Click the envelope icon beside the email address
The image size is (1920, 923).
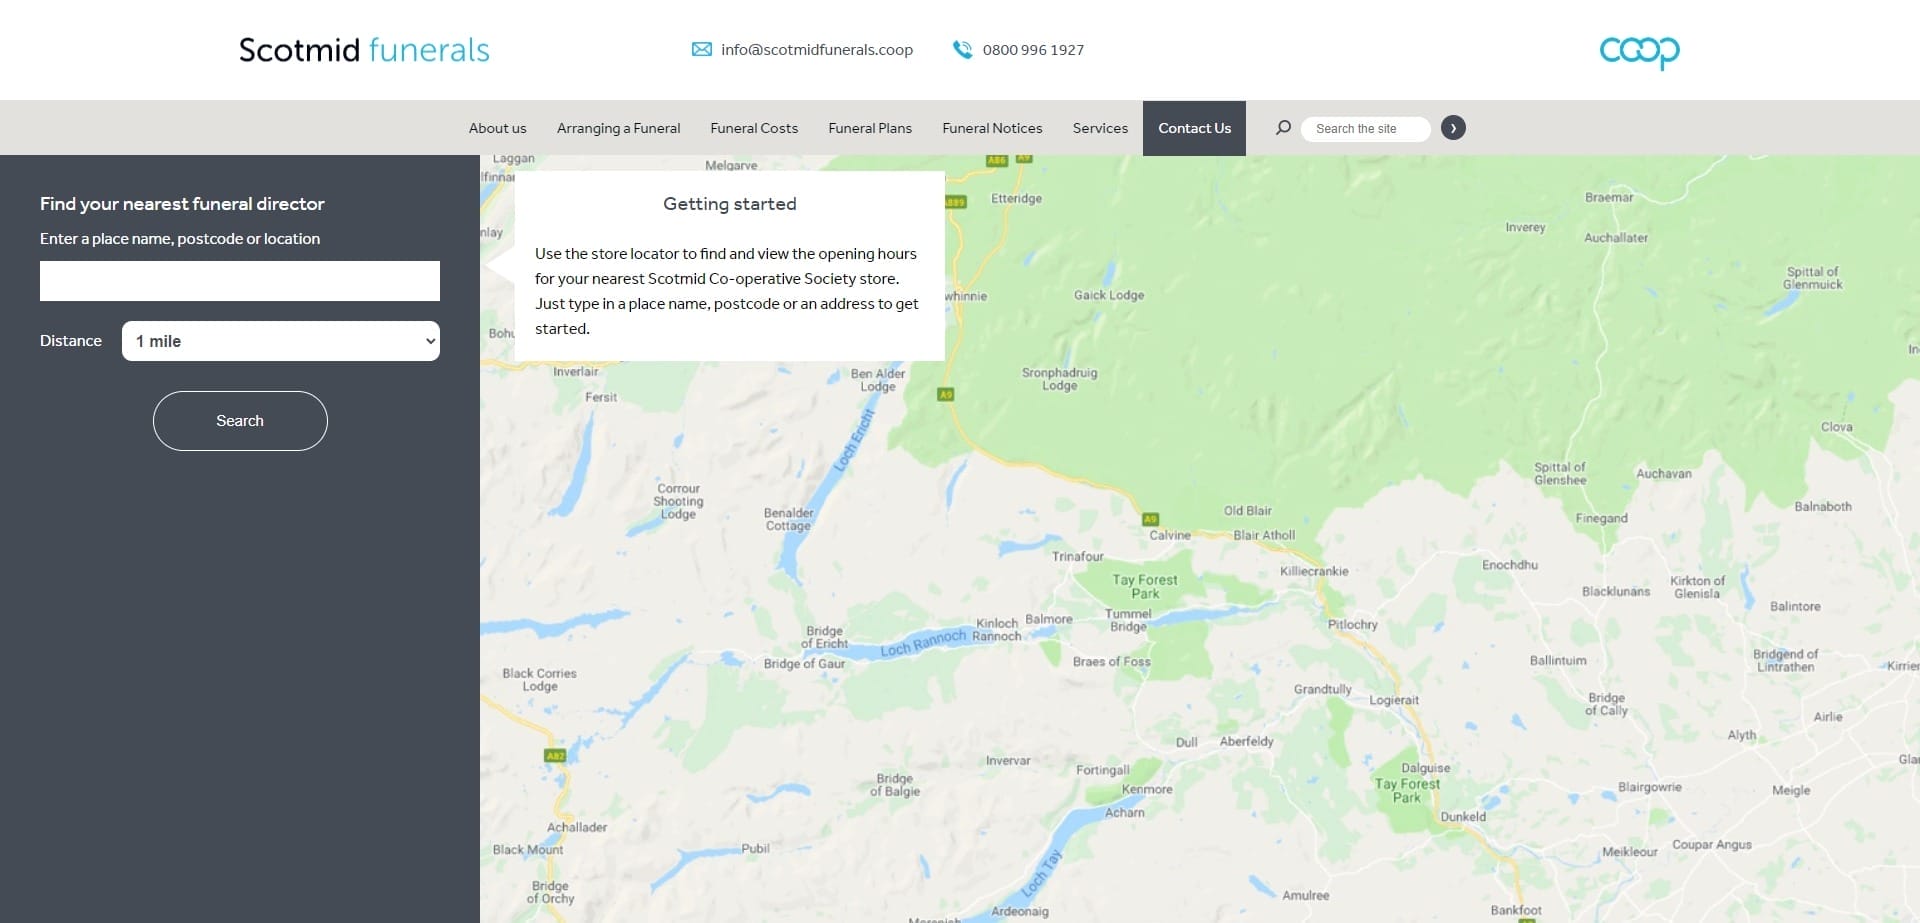pos(700,48)
